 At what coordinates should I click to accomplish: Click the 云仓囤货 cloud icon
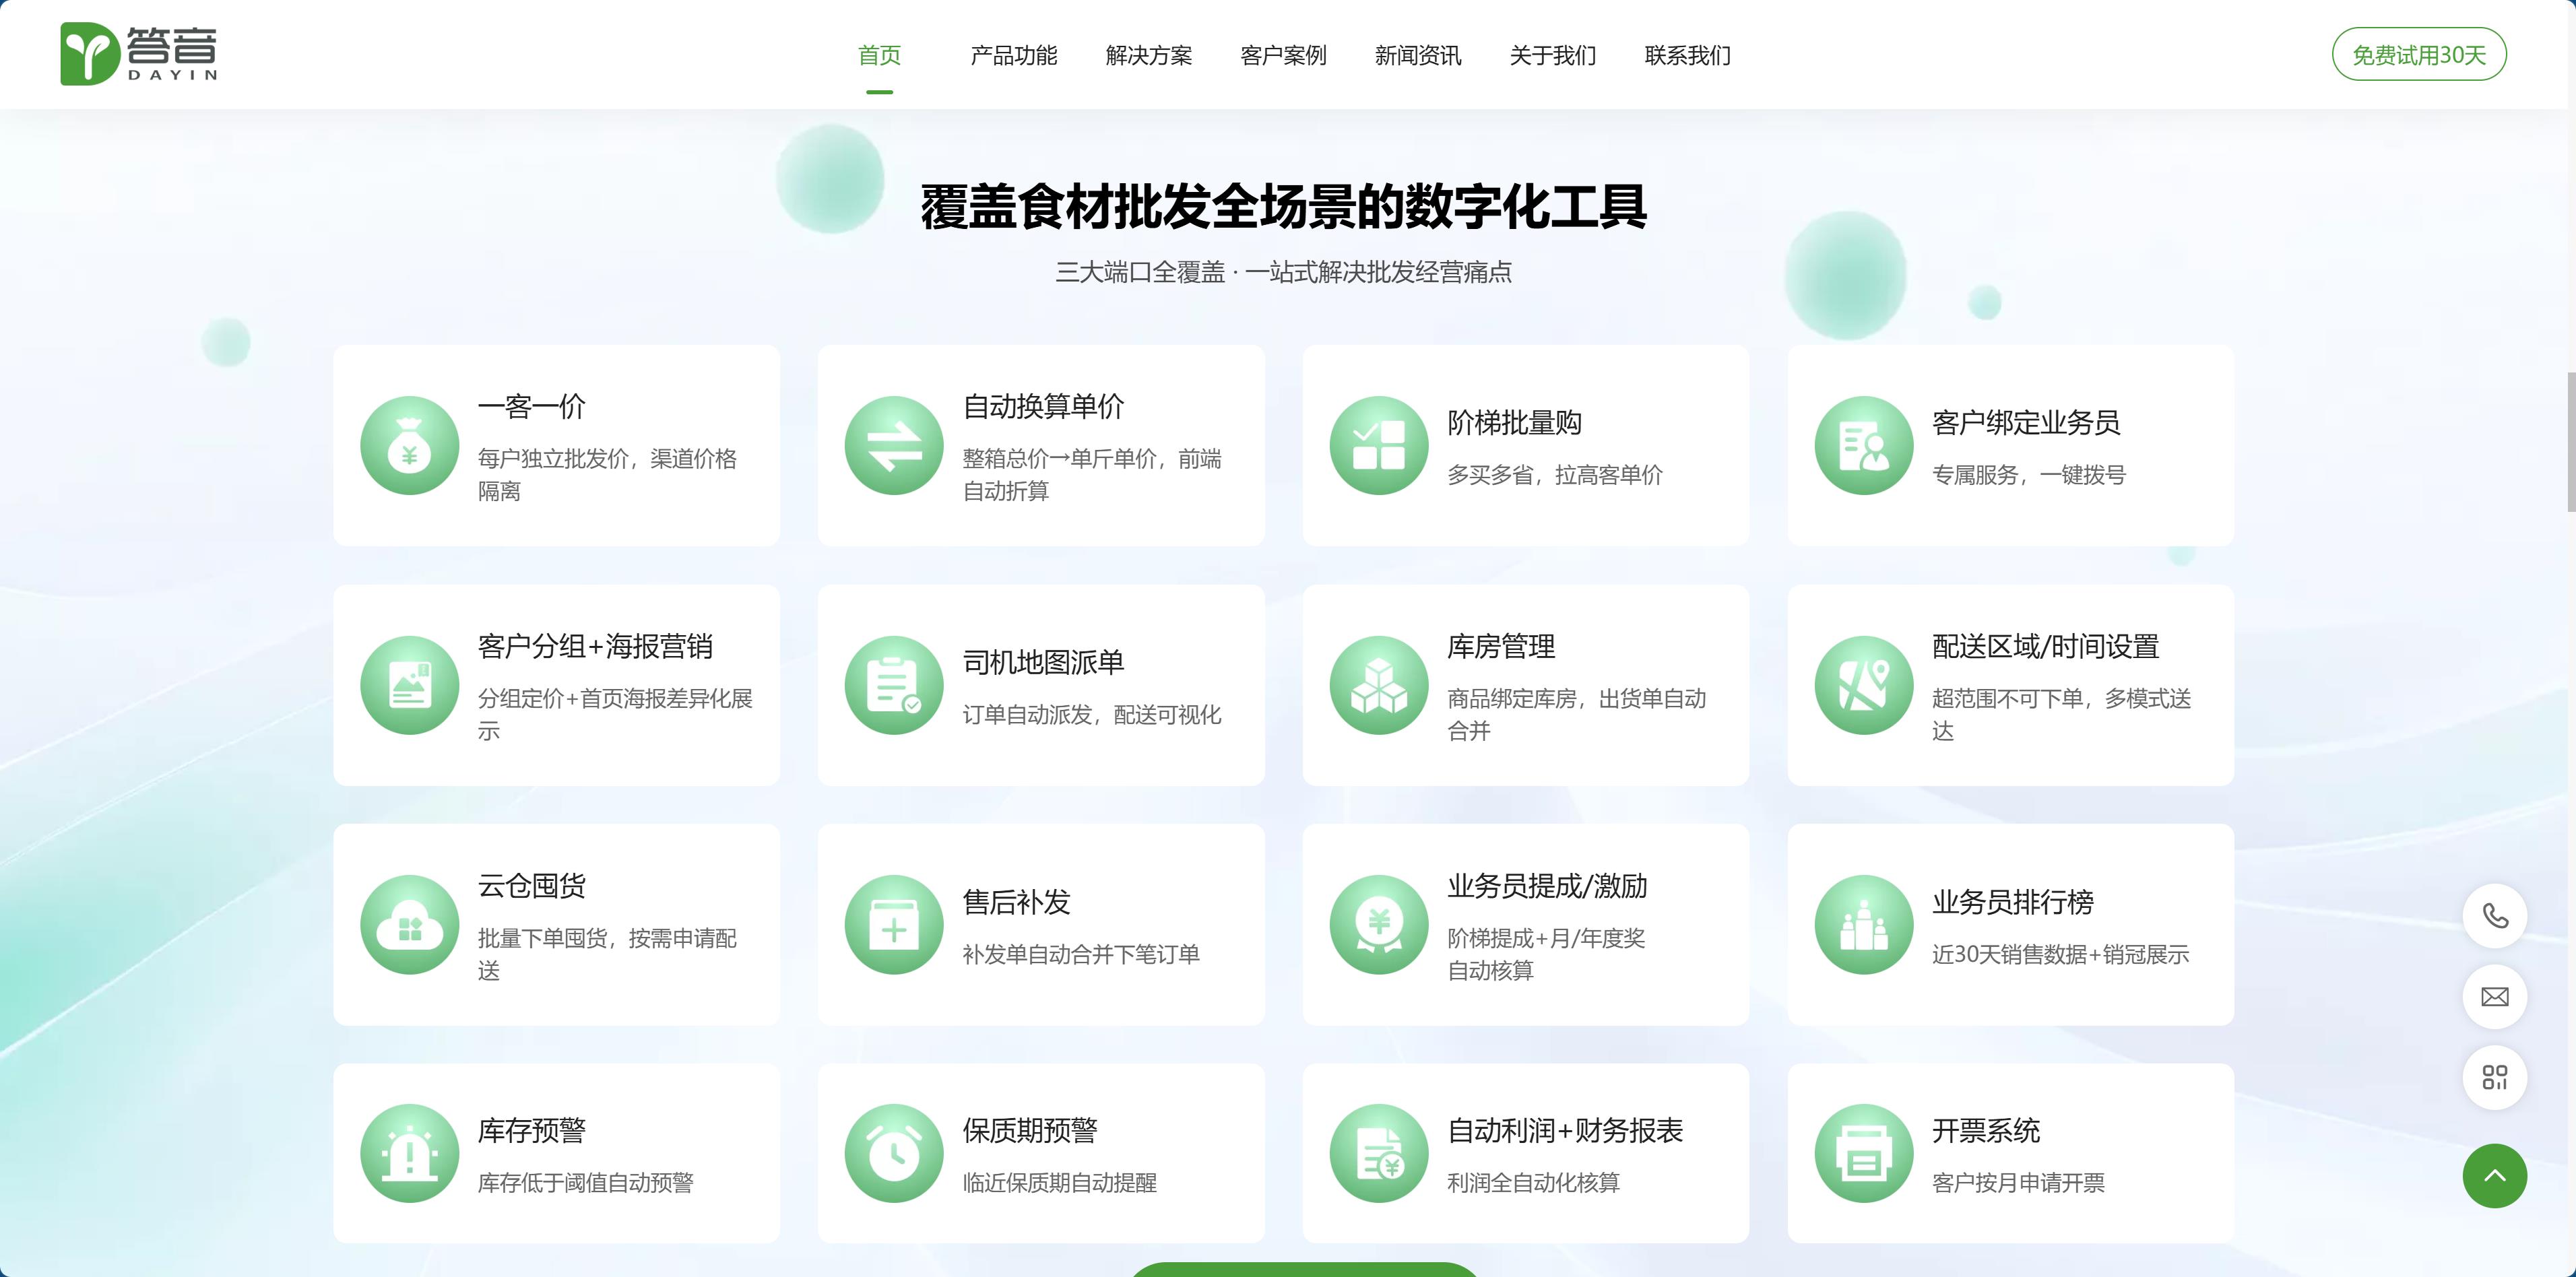[409, 925]
